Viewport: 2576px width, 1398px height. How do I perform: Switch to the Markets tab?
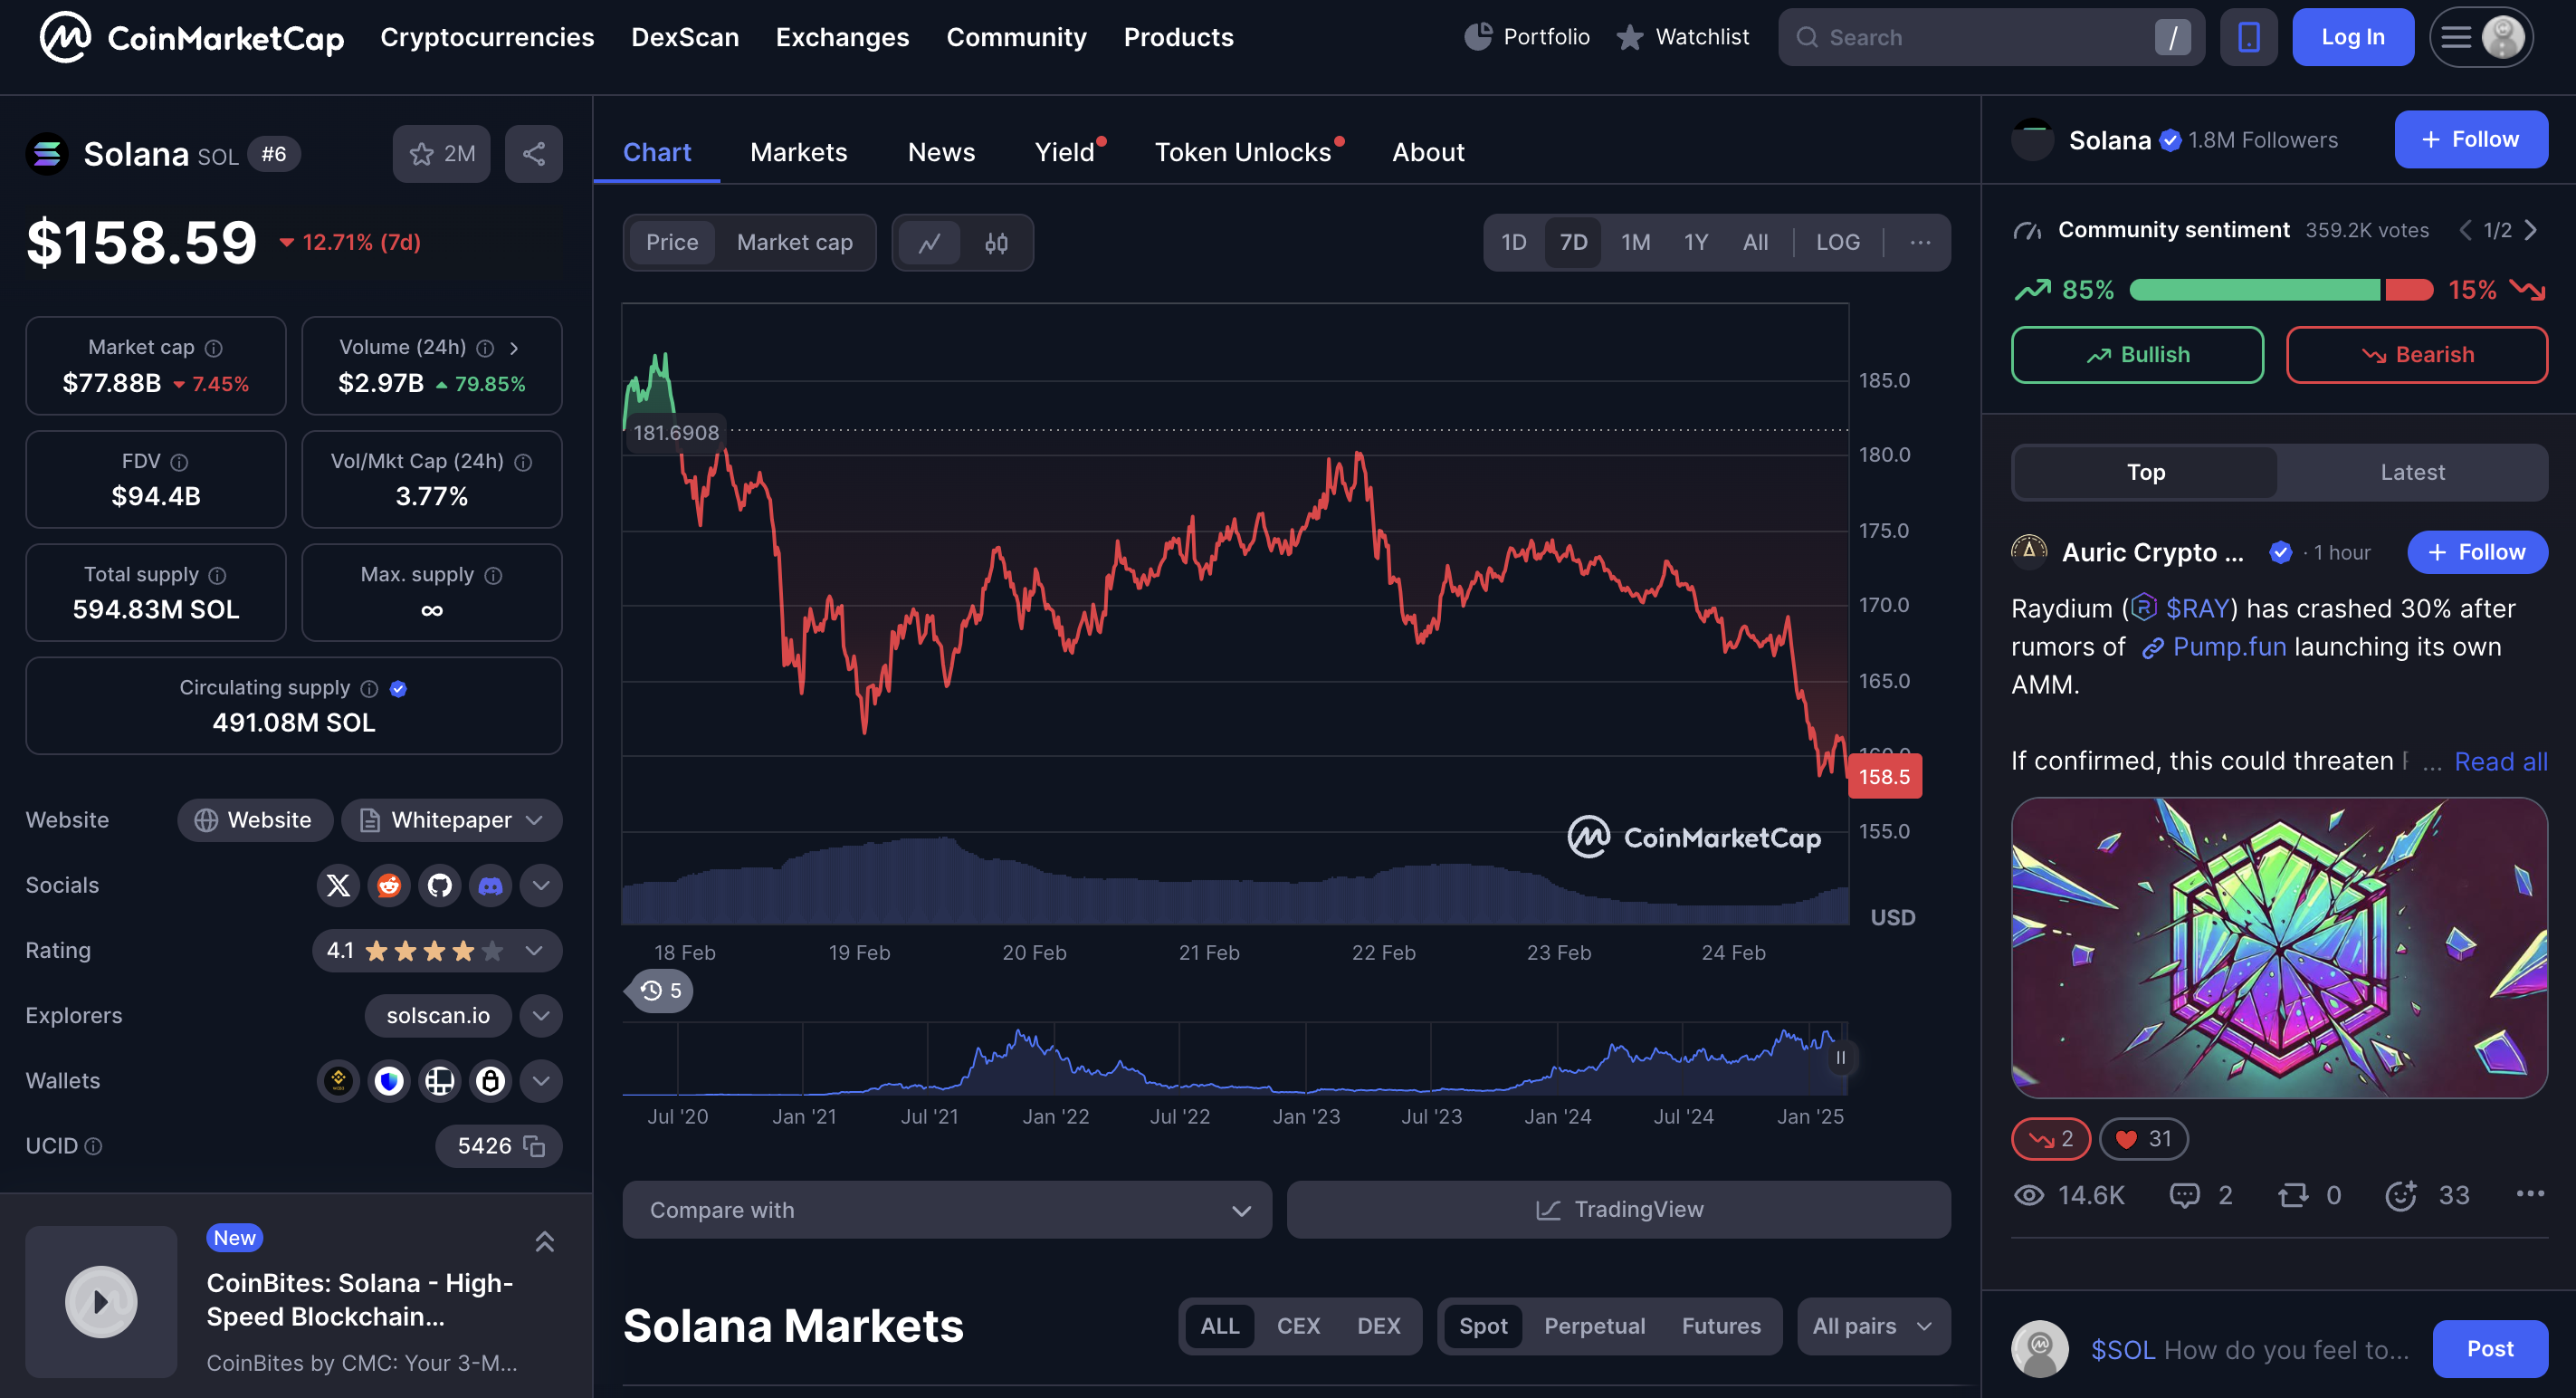tap(799, 152)
